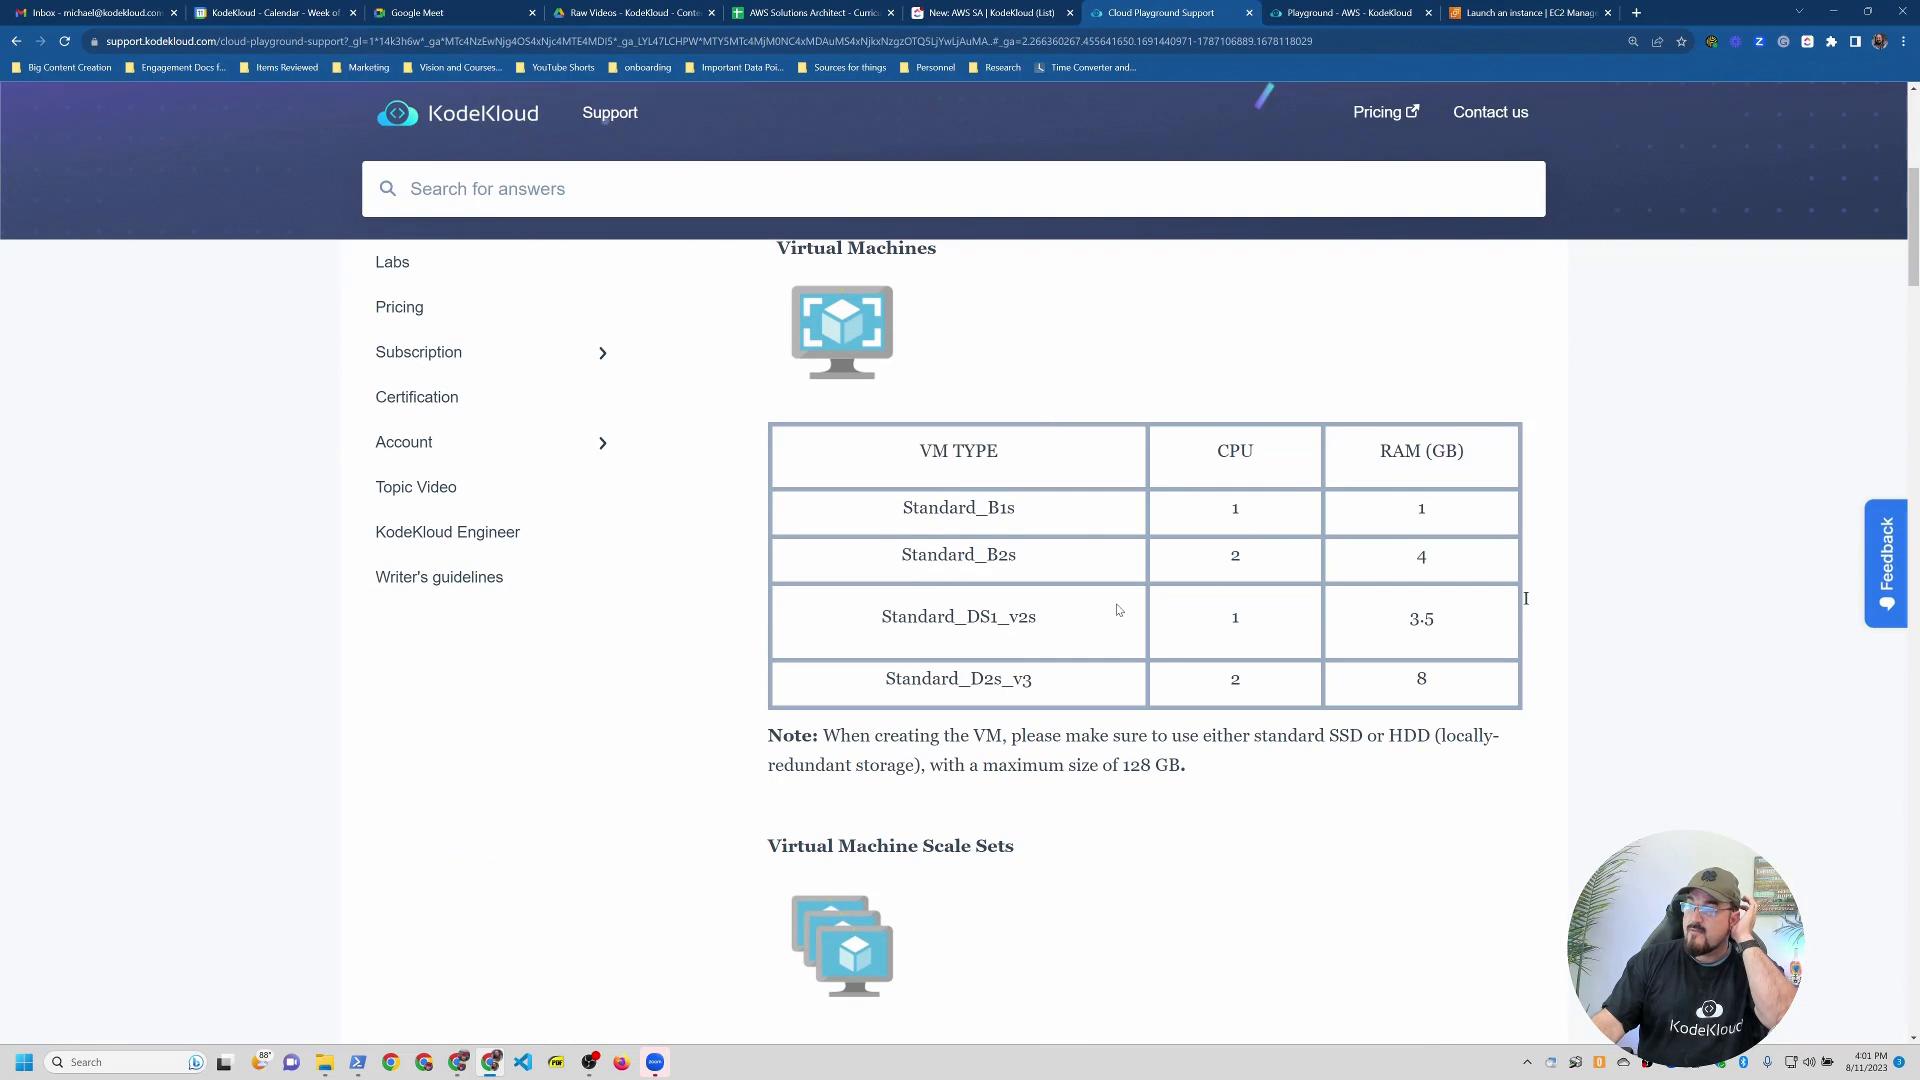1920x1080 pixels.
Task: Open the Pricing external link in header
Action: tap(1386, 112)
